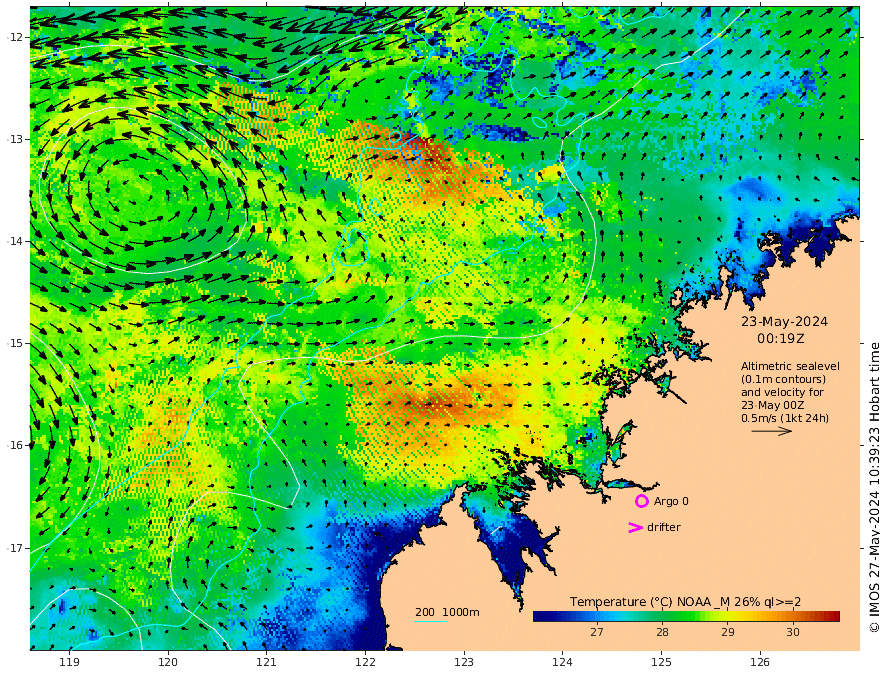The width and height of the screenshot is (880, 680).
Task: Click latitude label -15 on left axis
Action: coord(15,343)
